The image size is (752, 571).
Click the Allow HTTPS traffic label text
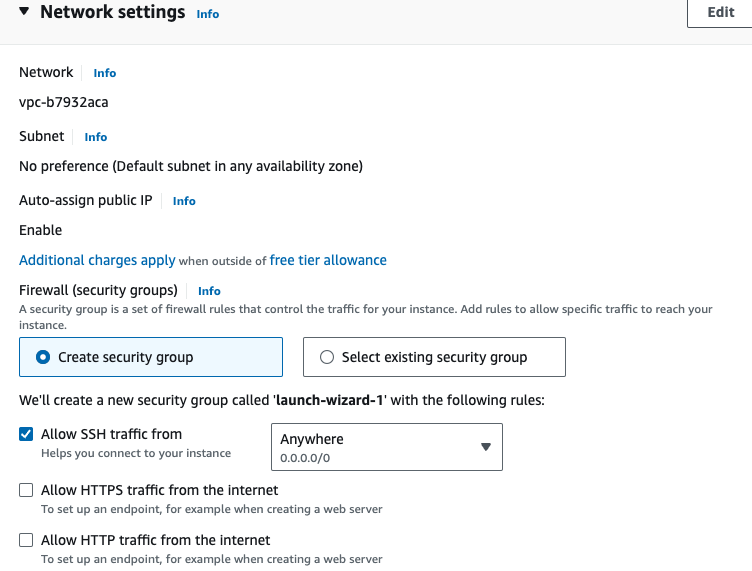[159, 490]
